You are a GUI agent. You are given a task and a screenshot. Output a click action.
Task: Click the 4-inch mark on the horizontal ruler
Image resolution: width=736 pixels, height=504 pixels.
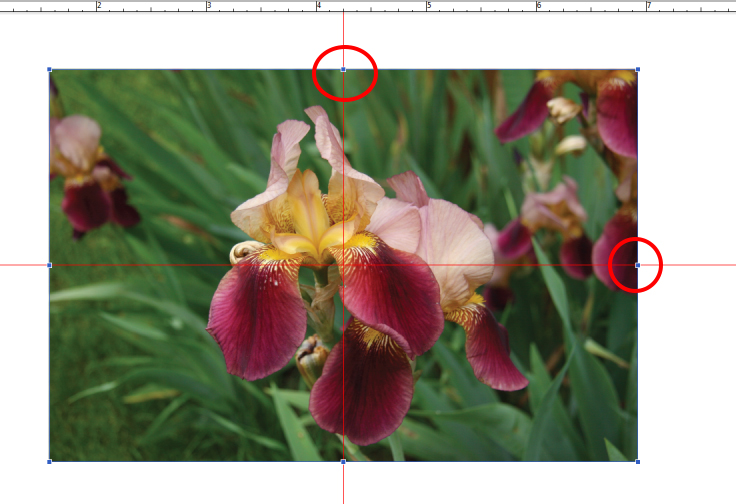point(317,6)
